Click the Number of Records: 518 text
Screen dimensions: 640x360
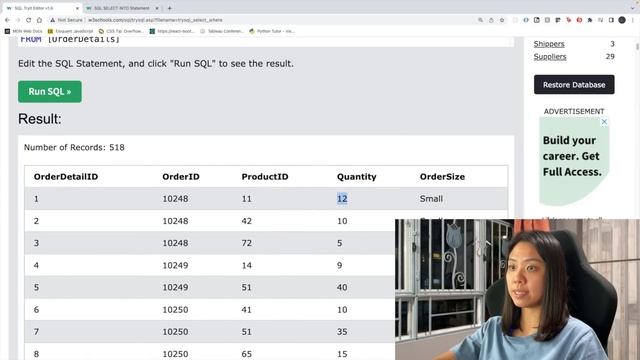click(74, 147)
